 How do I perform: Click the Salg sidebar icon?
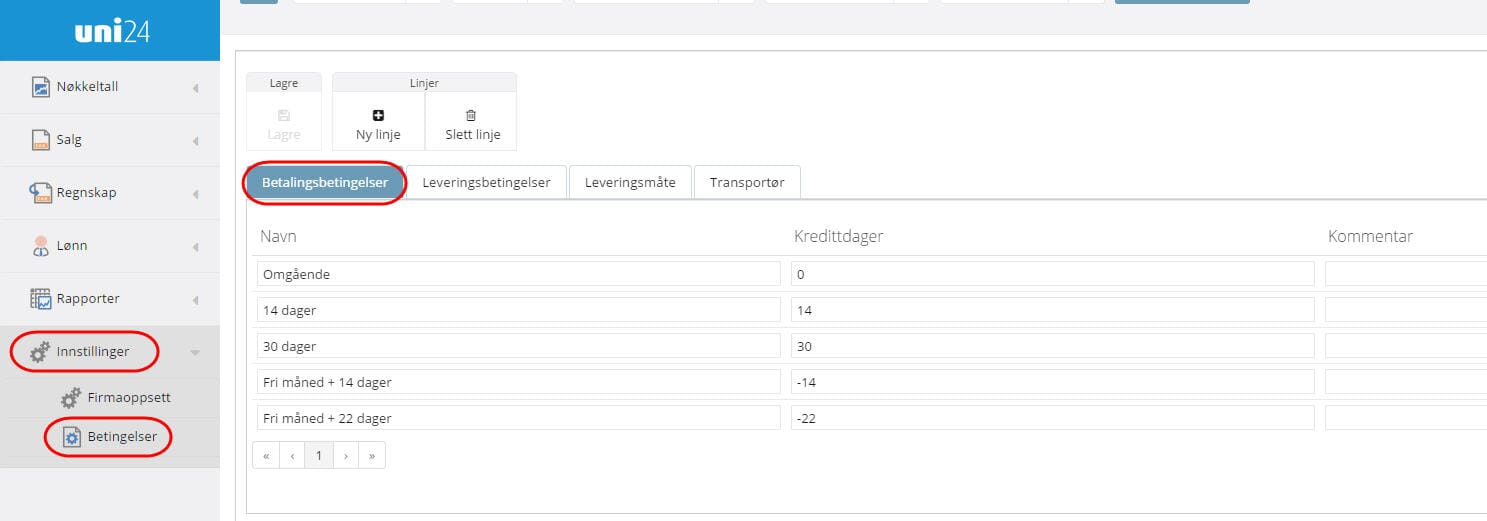[x=41, y=140]
